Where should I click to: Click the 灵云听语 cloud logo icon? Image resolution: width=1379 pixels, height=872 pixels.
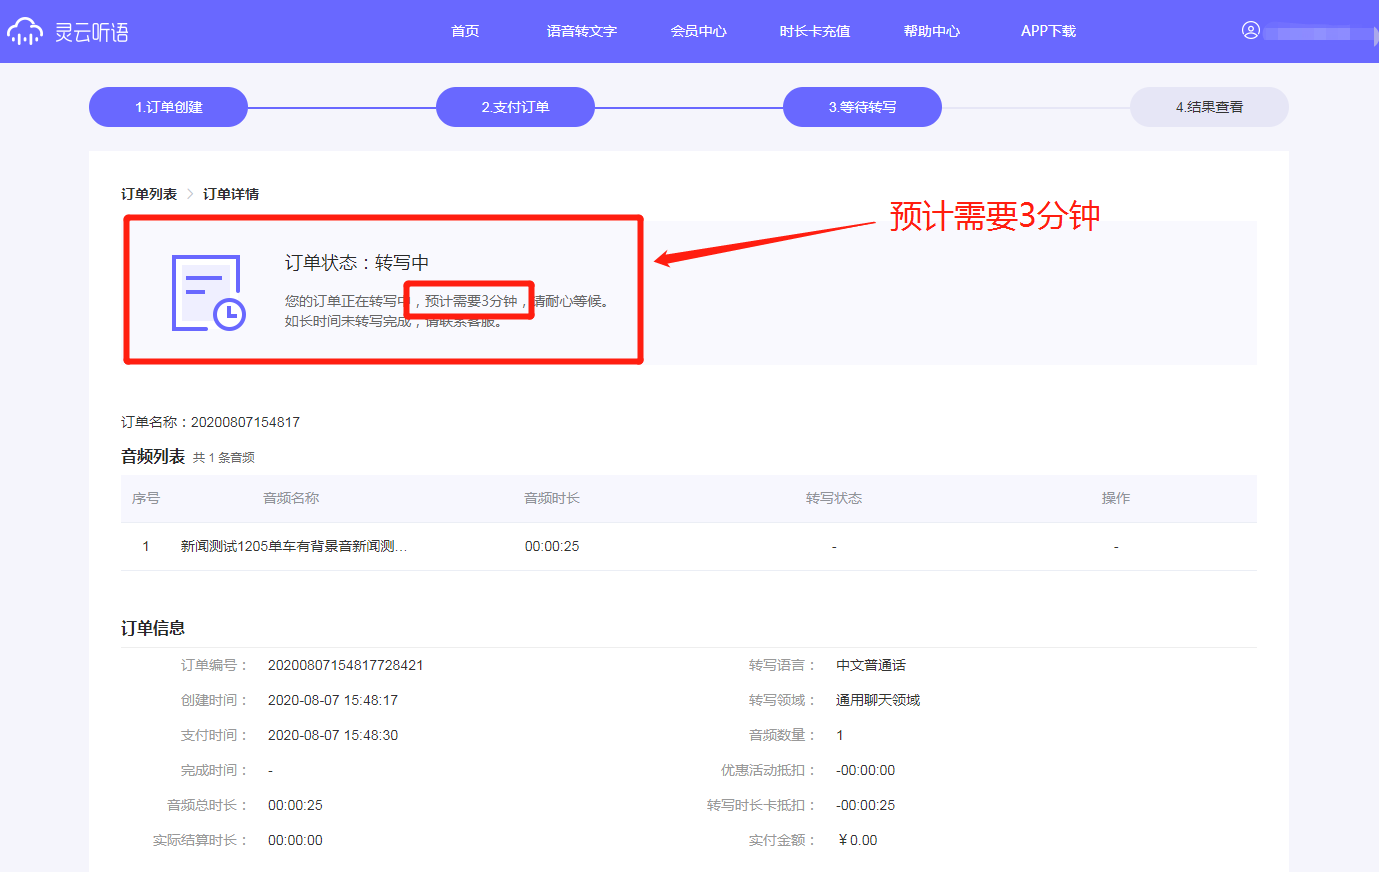25,32
